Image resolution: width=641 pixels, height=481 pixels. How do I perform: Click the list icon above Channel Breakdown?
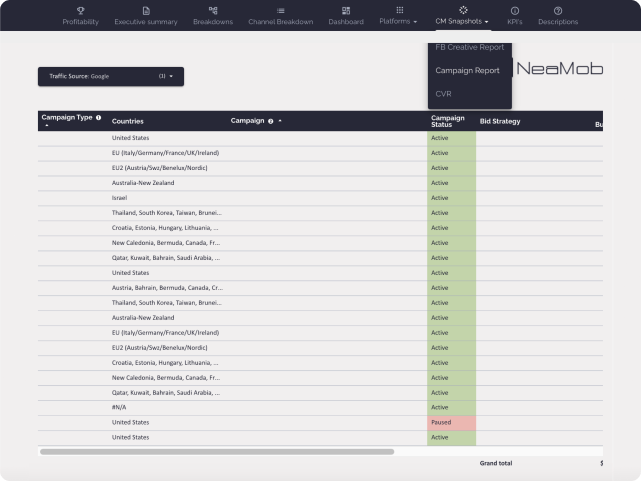pyautogui.click(x=280, y=10)
